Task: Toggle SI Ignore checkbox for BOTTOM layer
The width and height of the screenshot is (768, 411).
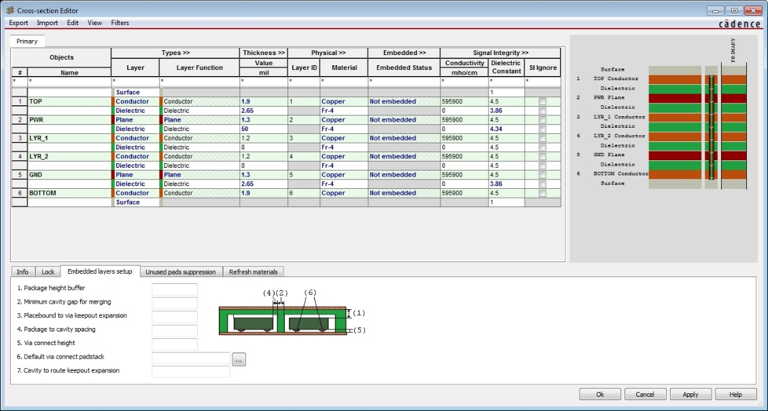Action: [x=542, y=193]
